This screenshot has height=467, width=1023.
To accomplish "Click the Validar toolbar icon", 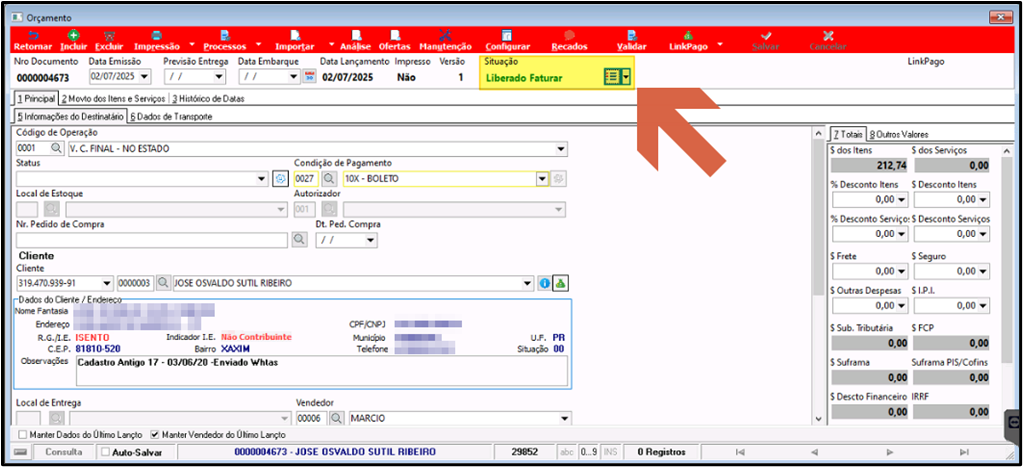I will coord(632,35).
